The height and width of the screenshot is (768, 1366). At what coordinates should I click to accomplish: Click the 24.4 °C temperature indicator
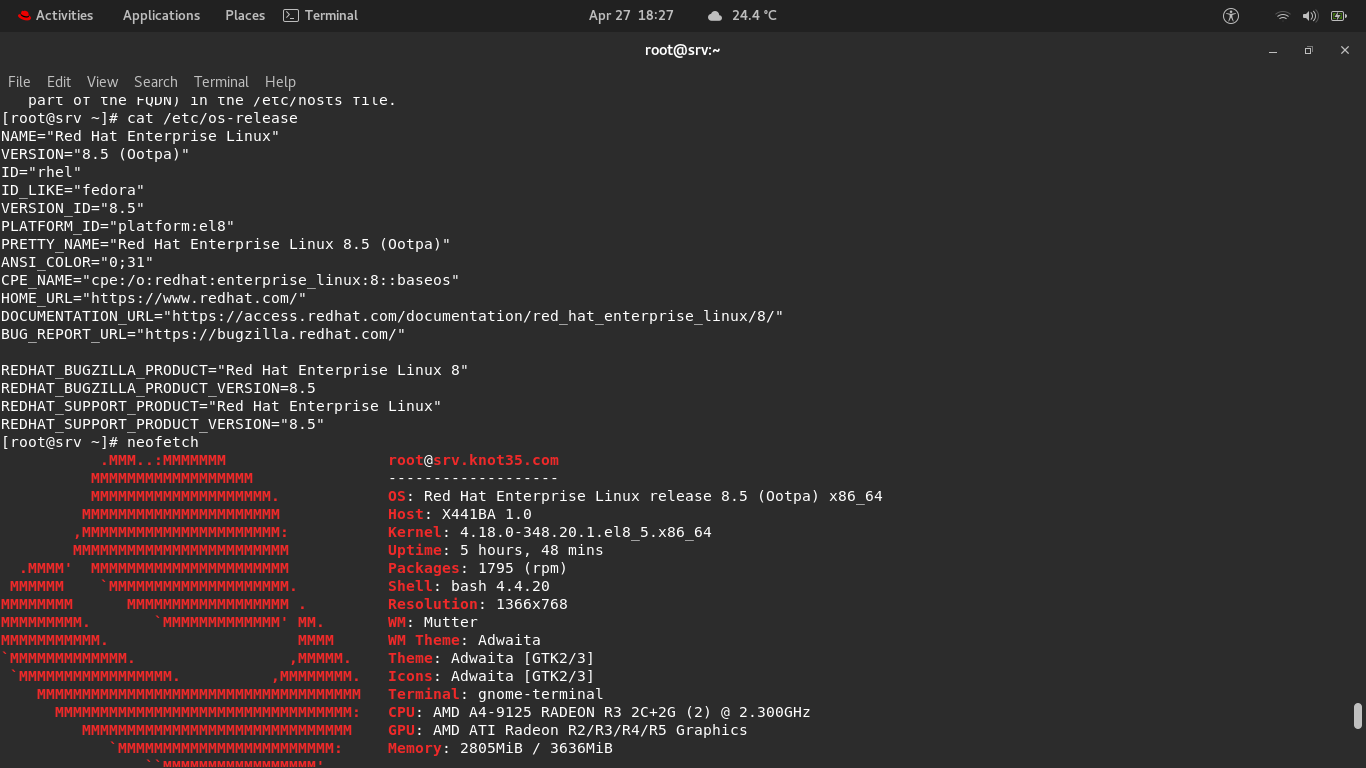point(754,15)
